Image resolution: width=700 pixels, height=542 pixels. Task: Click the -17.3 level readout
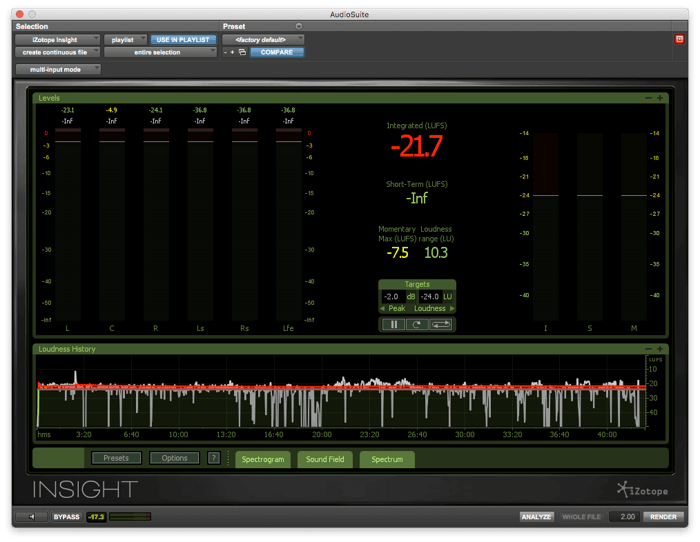click(96, 517)
